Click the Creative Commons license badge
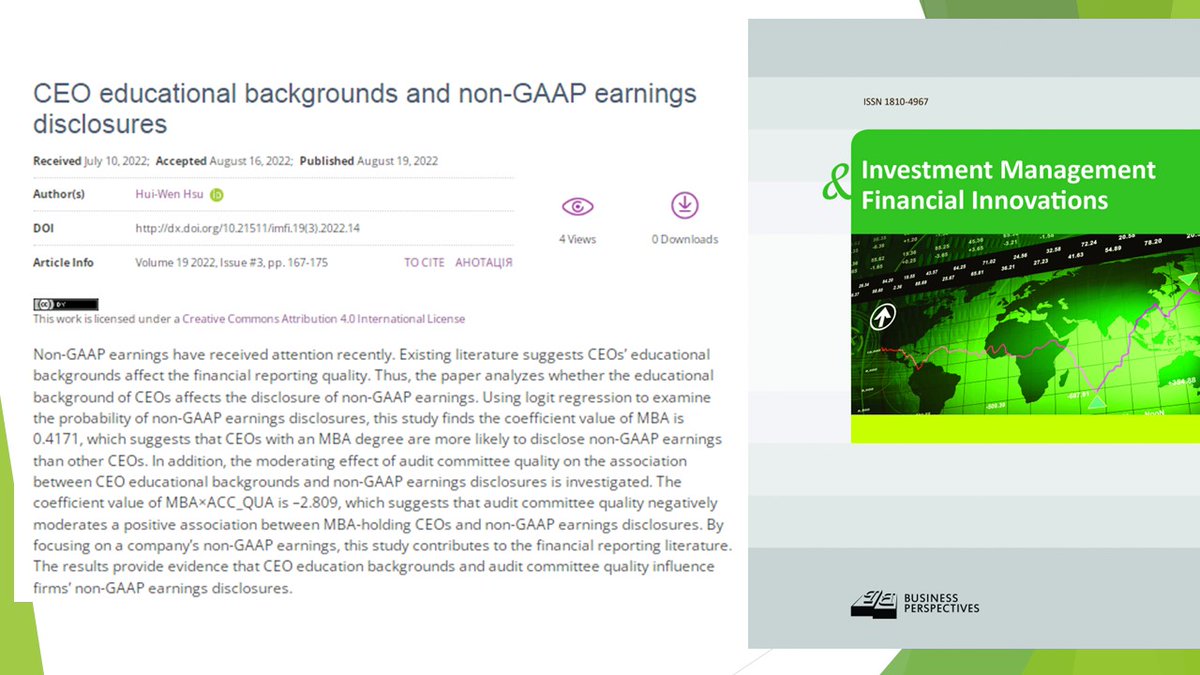This screenshot has height=675, width=1200. coord(66,304)
